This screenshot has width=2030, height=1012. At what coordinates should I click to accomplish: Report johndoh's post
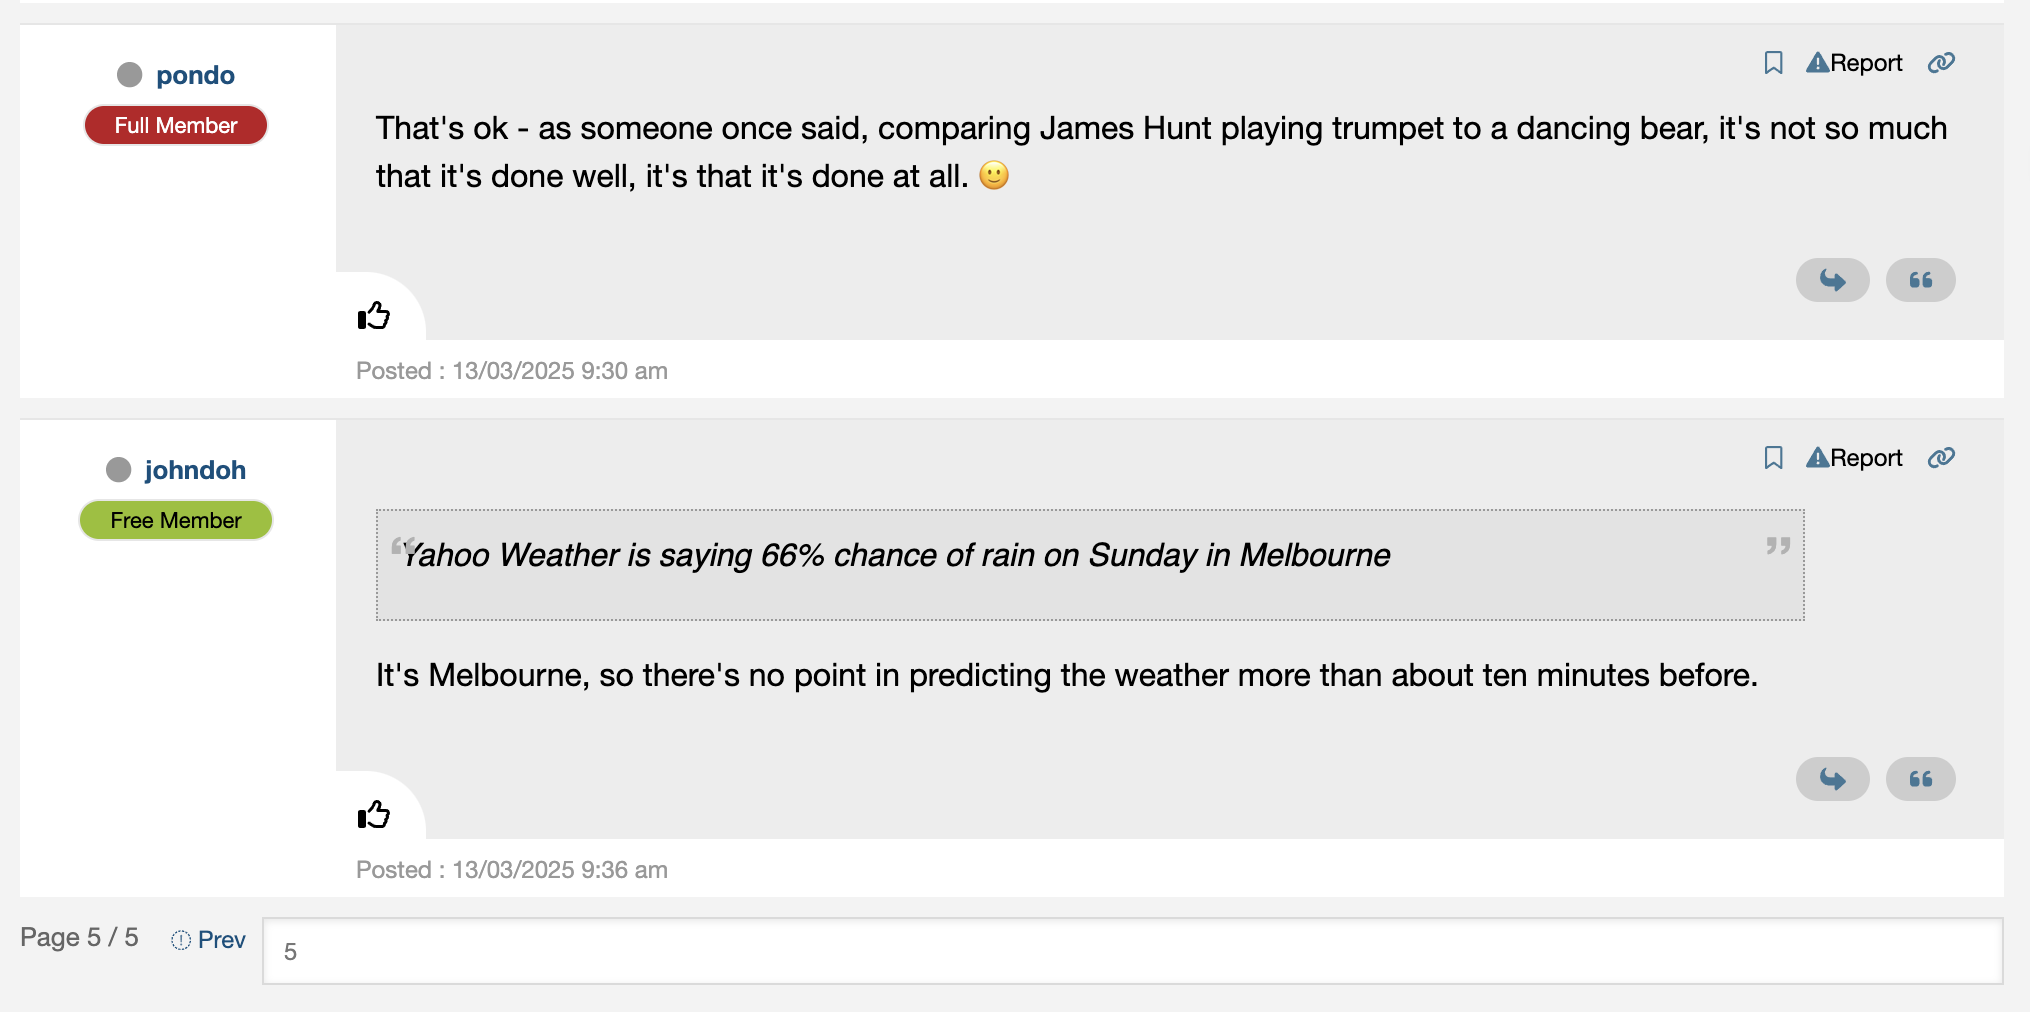[1854, 458]
